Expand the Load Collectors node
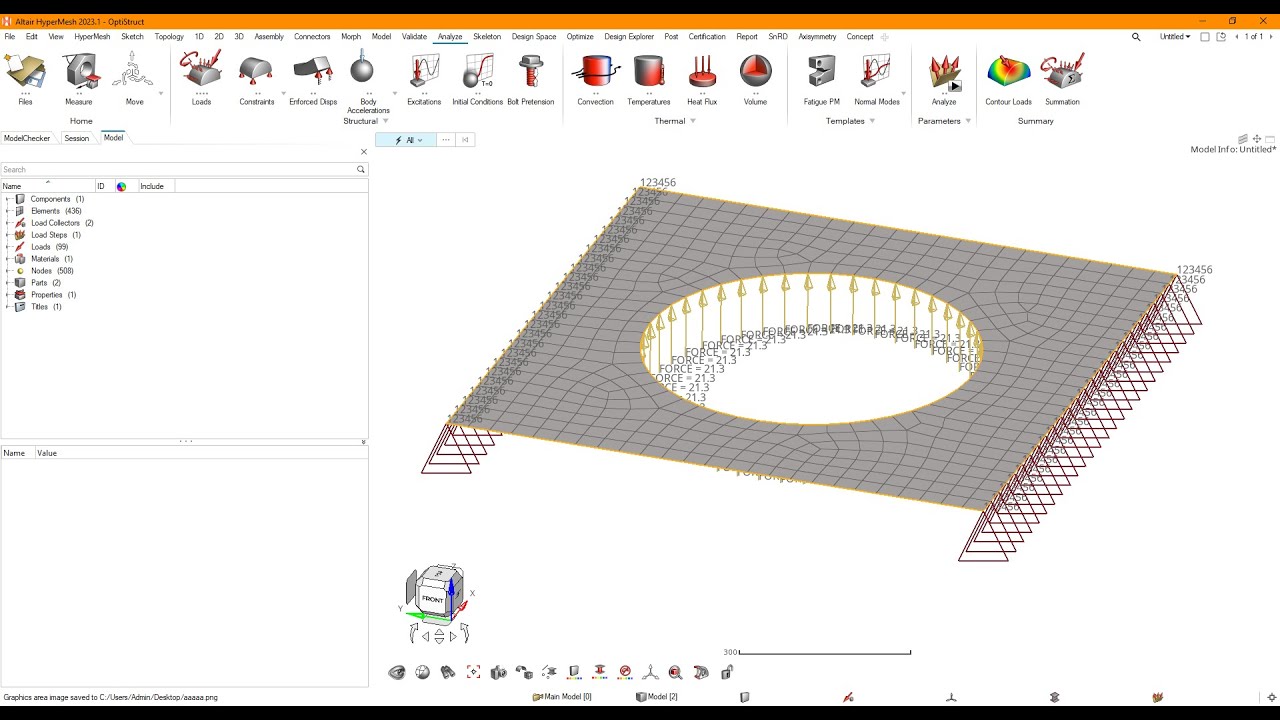The width and height of the screenshot is (1280, 720). pyautogui.click(x=7, y=223)
